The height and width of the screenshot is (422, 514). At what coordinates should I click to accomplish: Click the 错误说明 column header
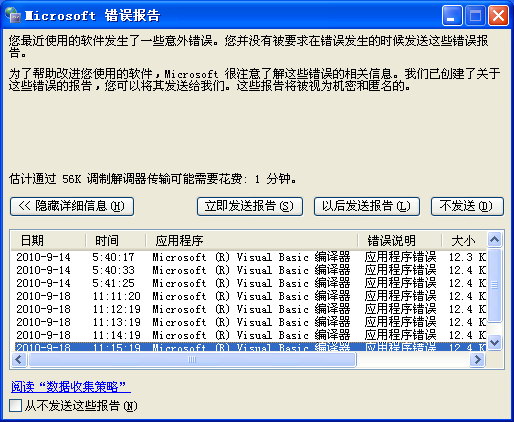point(400,240)
